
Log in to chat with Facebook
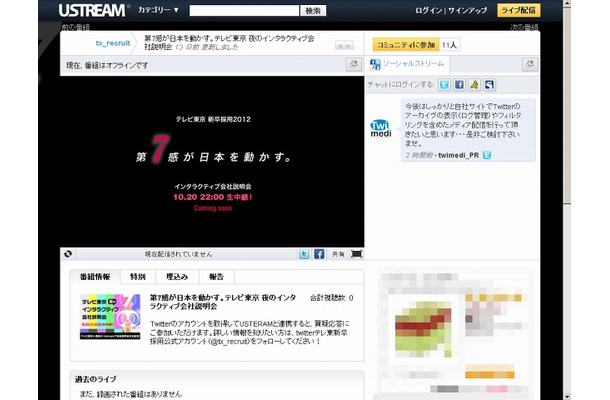pos(459,84)
